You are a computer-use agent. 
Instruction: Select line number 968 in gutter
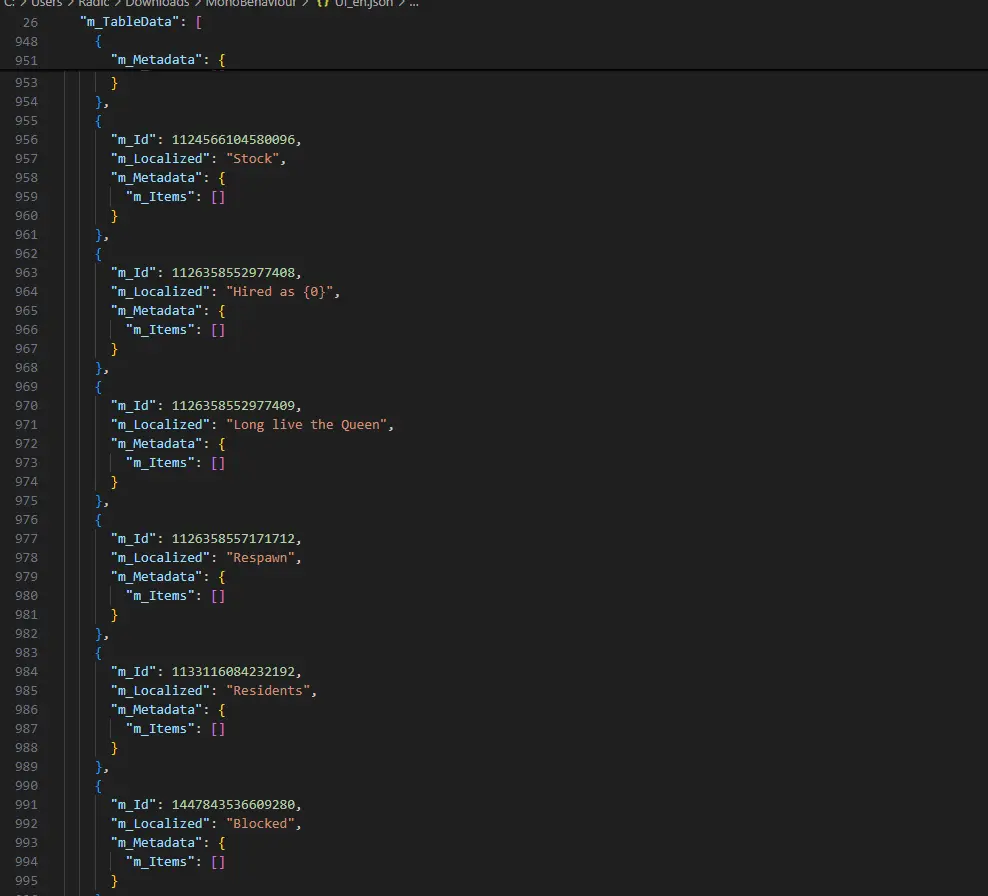pyautogui.click(x=26, y=367)
